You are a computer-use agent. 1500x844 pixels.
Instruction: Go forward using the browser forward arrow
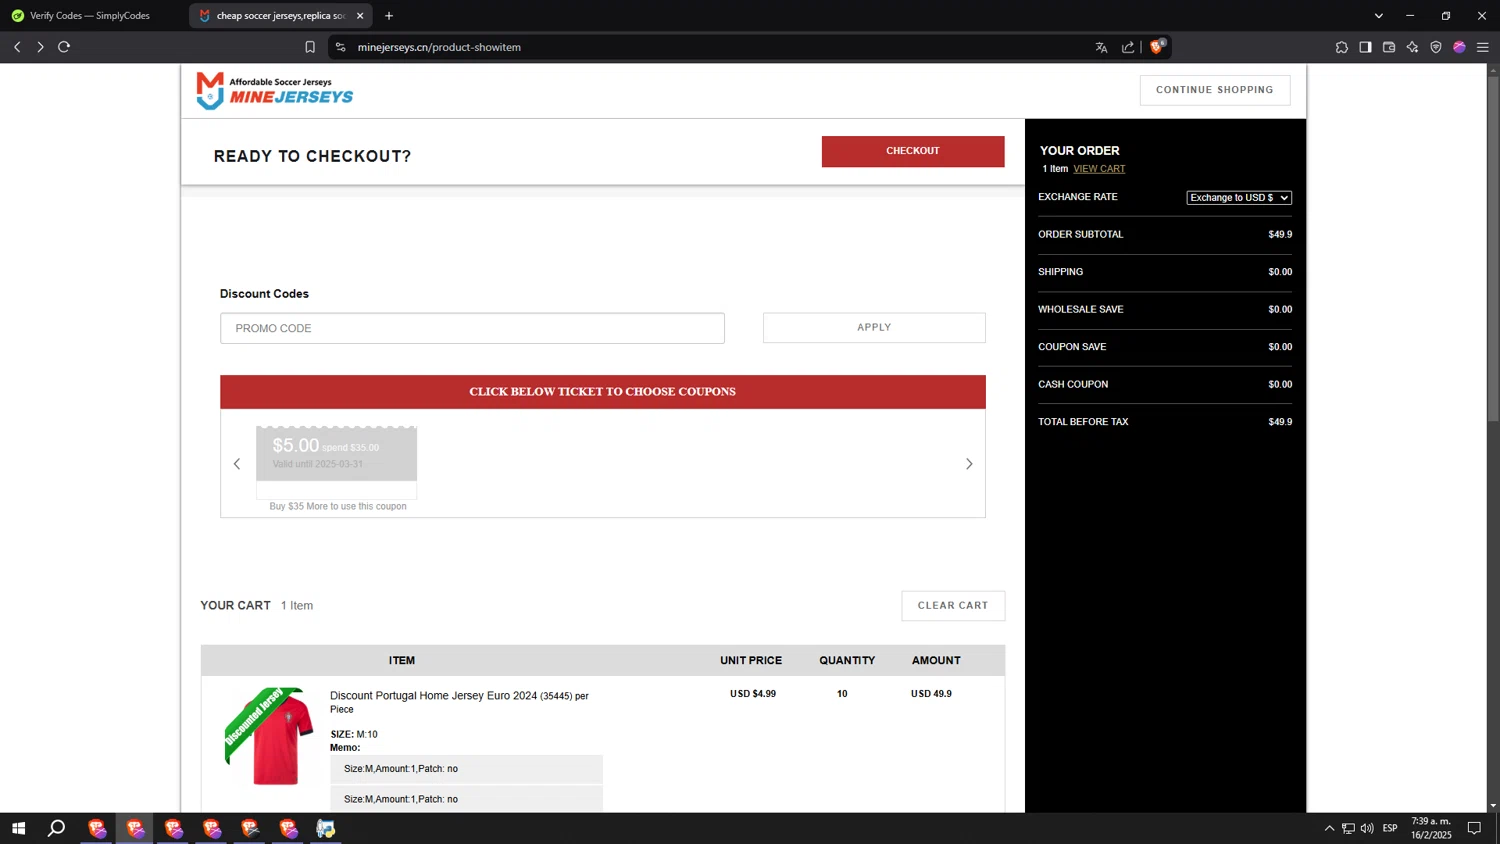coord(40,47)
